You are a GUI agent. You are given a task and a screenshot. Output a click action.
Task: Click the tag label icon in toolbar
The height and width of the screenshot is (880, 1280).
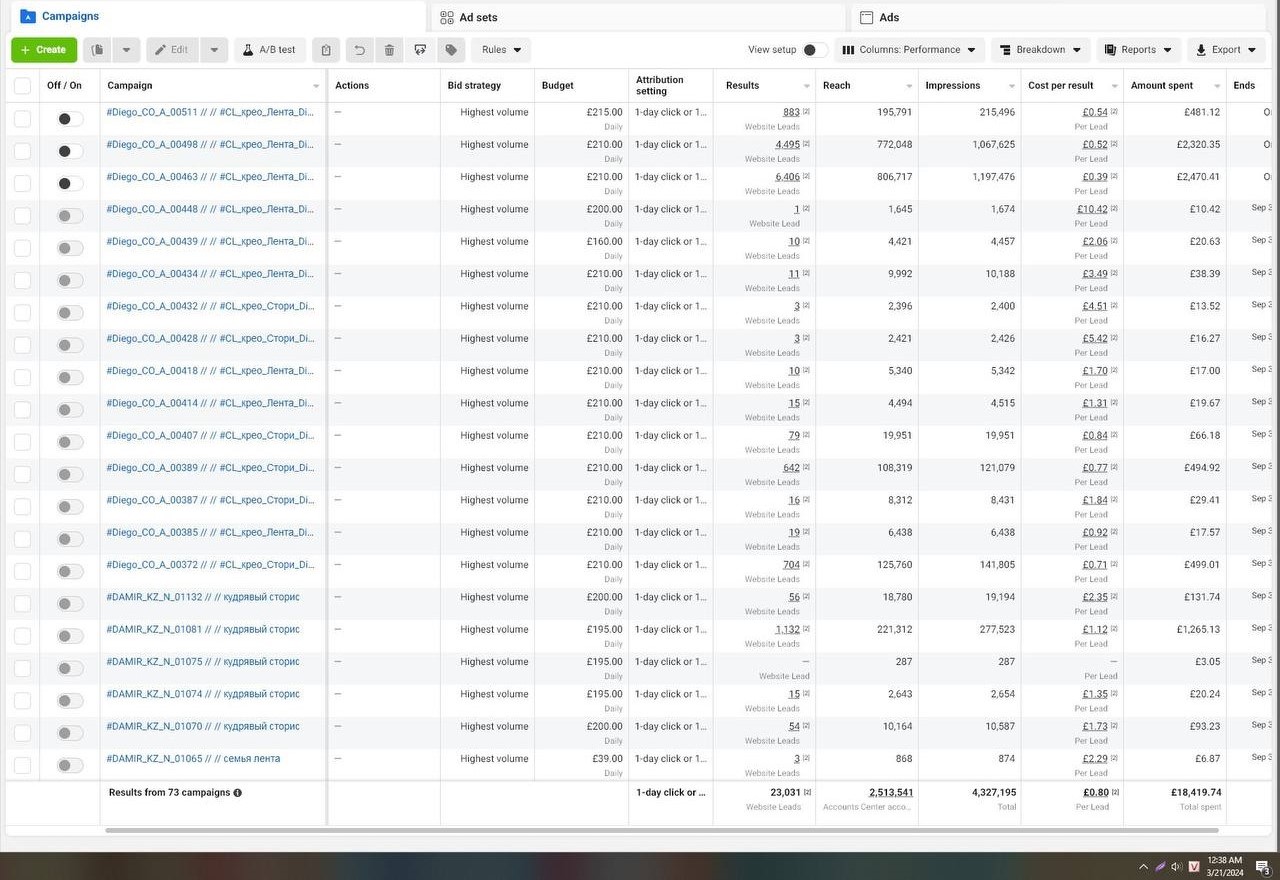(x=451, y=50)
